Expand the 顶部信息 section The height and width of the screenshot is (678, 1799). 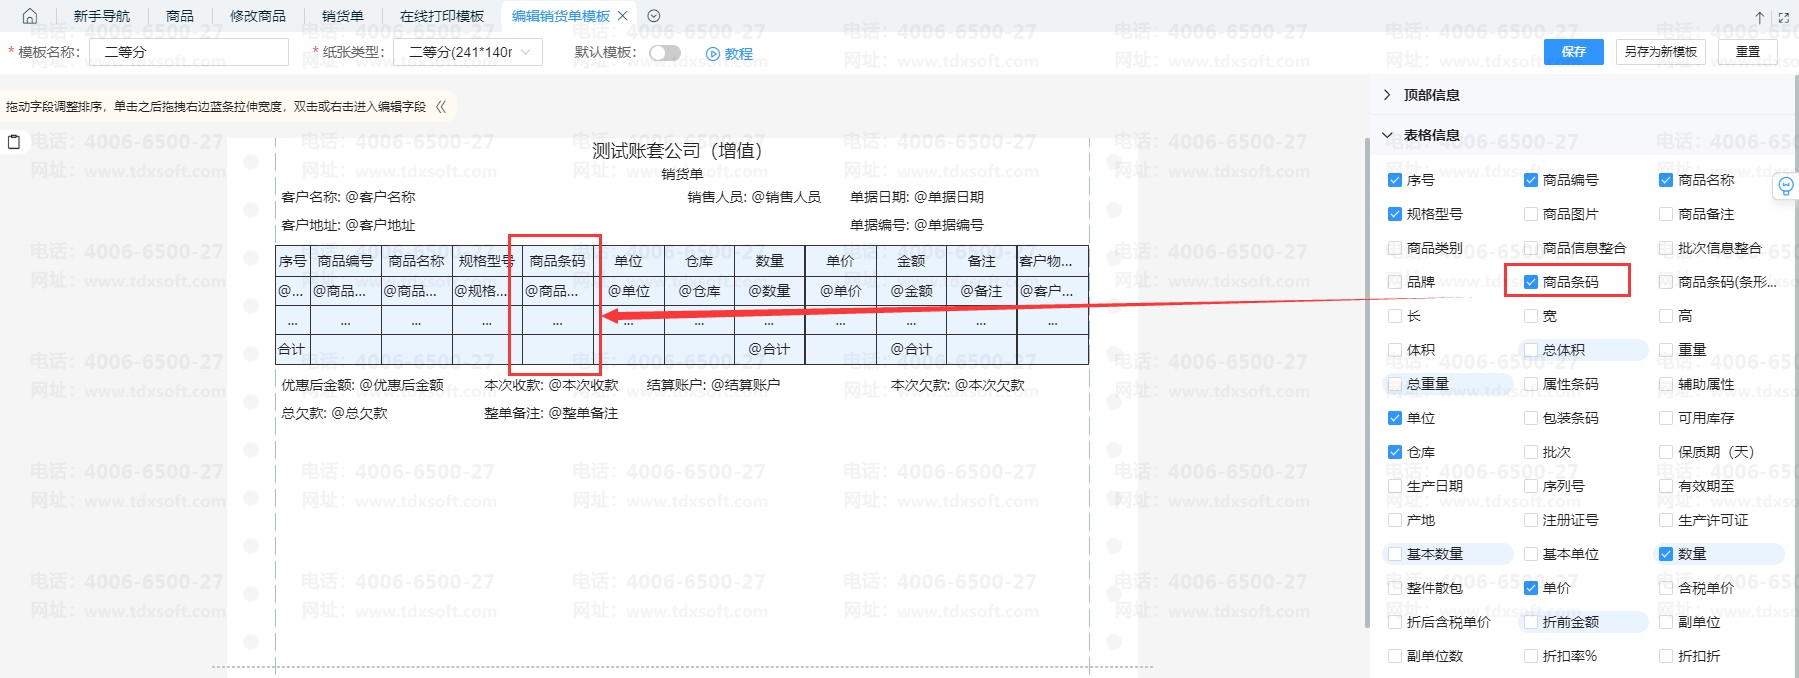pos(1387,95)
